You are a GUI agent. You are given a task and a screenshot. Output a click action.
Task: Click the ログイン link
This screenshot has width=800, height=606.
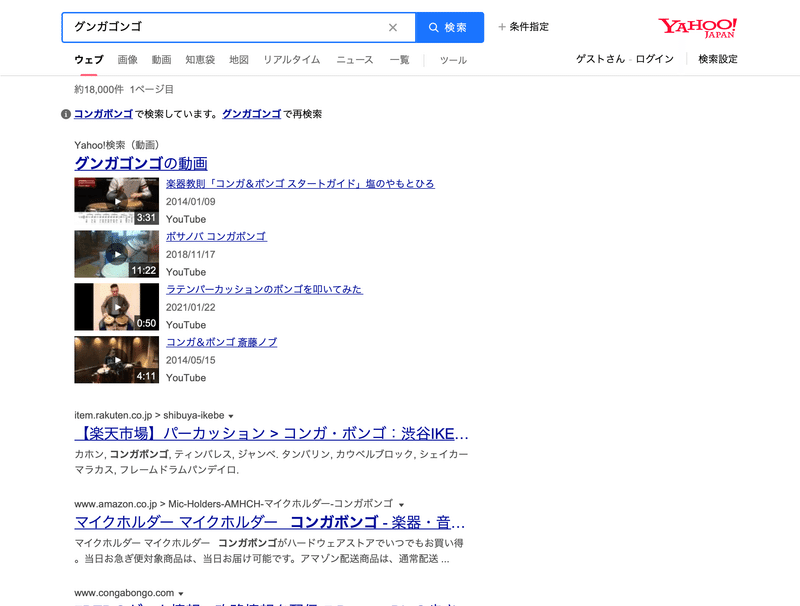(655, 59)
